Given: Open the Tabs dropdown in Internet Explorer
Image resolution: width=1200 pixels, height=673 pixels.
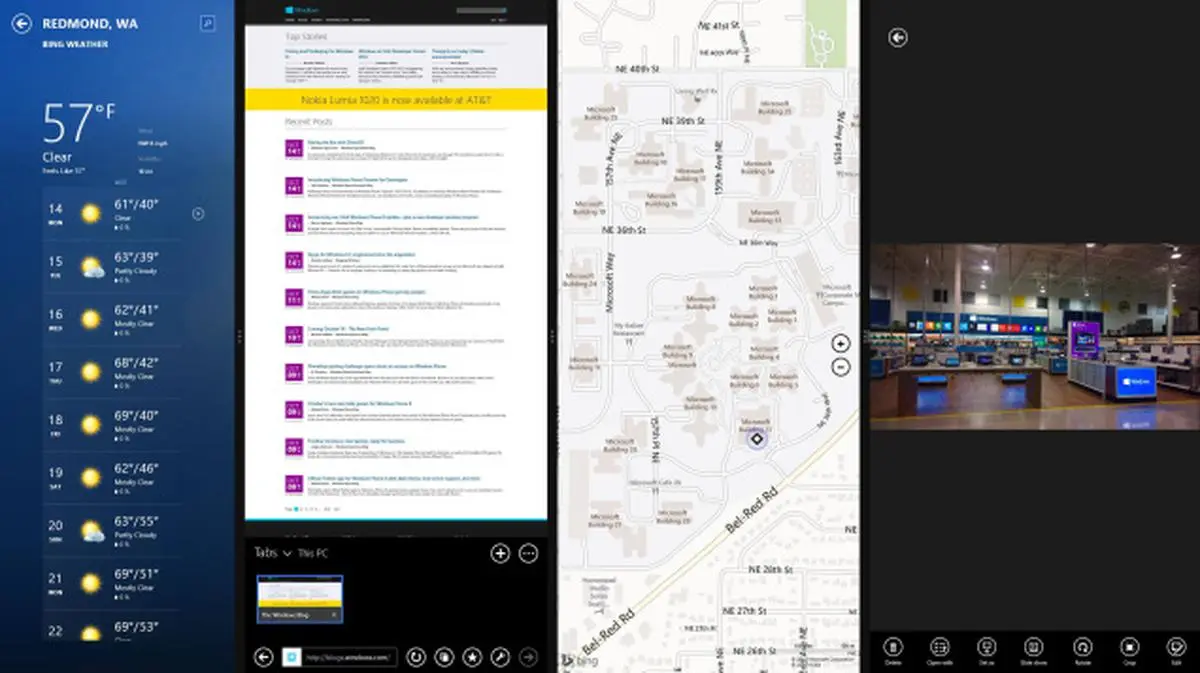Looking at the screenshot, I should tap(272, 553).
